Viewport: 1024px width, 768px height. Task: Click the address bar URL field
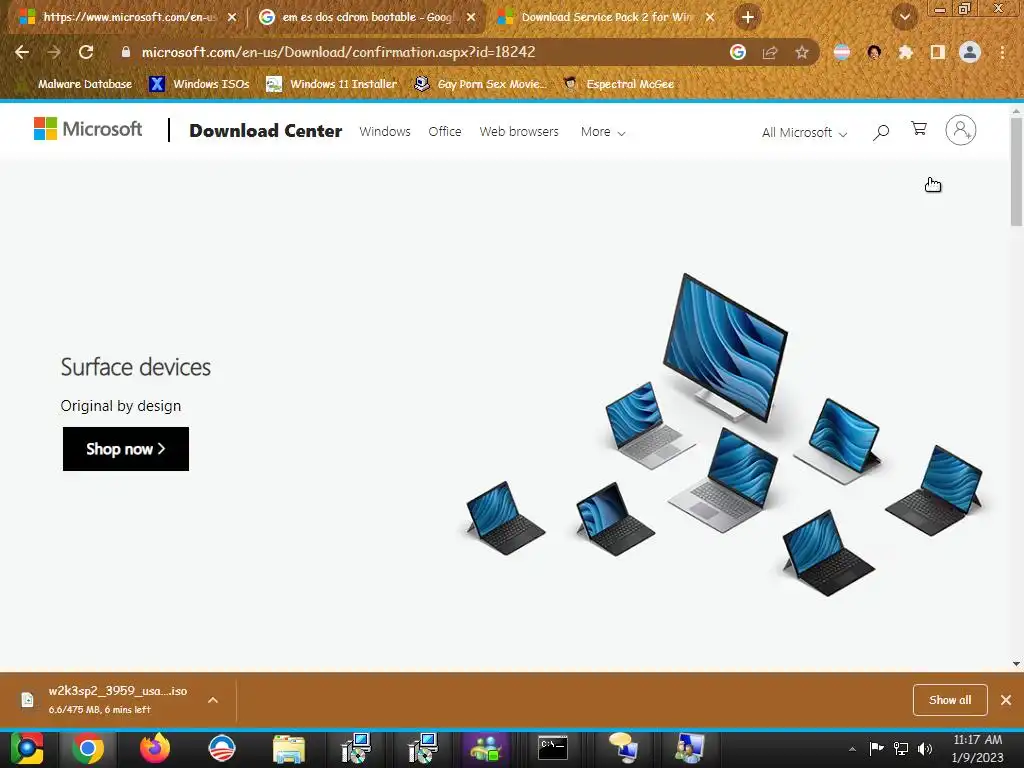point(418,52)
